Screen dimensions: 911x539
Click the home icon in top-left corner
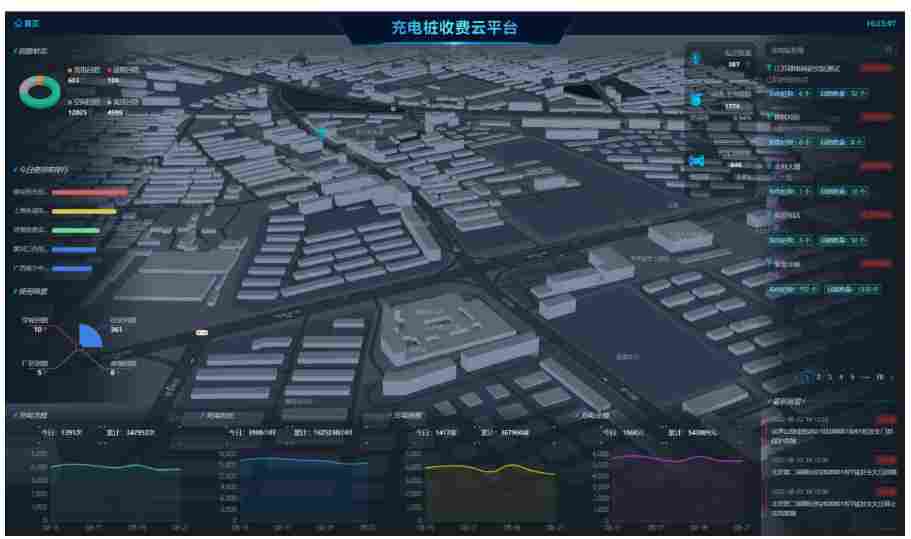pyautogui.click(x=19, y=22)
